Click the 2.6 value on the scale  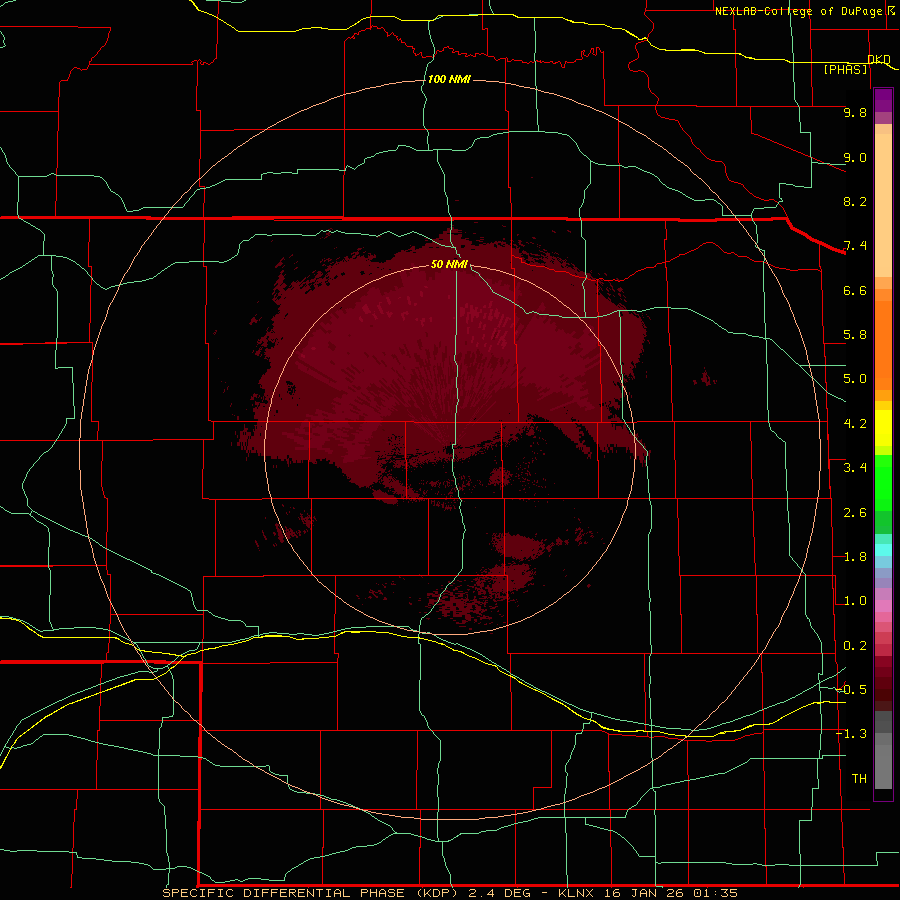point(855,513)
